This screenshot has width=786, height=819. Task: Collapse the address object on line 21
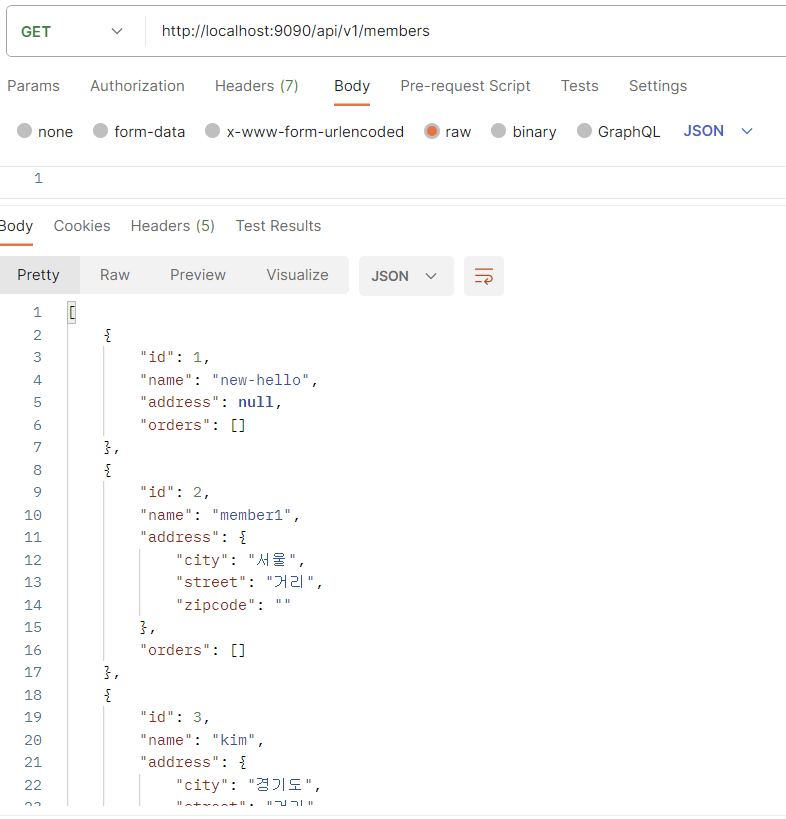pyautogui.click(x=243, y=763)
